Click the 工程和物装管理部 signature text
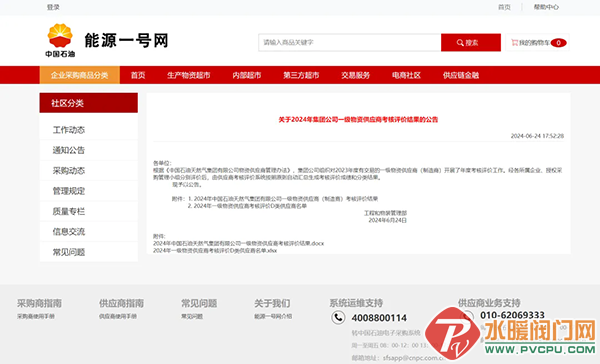The image size is (600, 364). (x=385, y=213)
